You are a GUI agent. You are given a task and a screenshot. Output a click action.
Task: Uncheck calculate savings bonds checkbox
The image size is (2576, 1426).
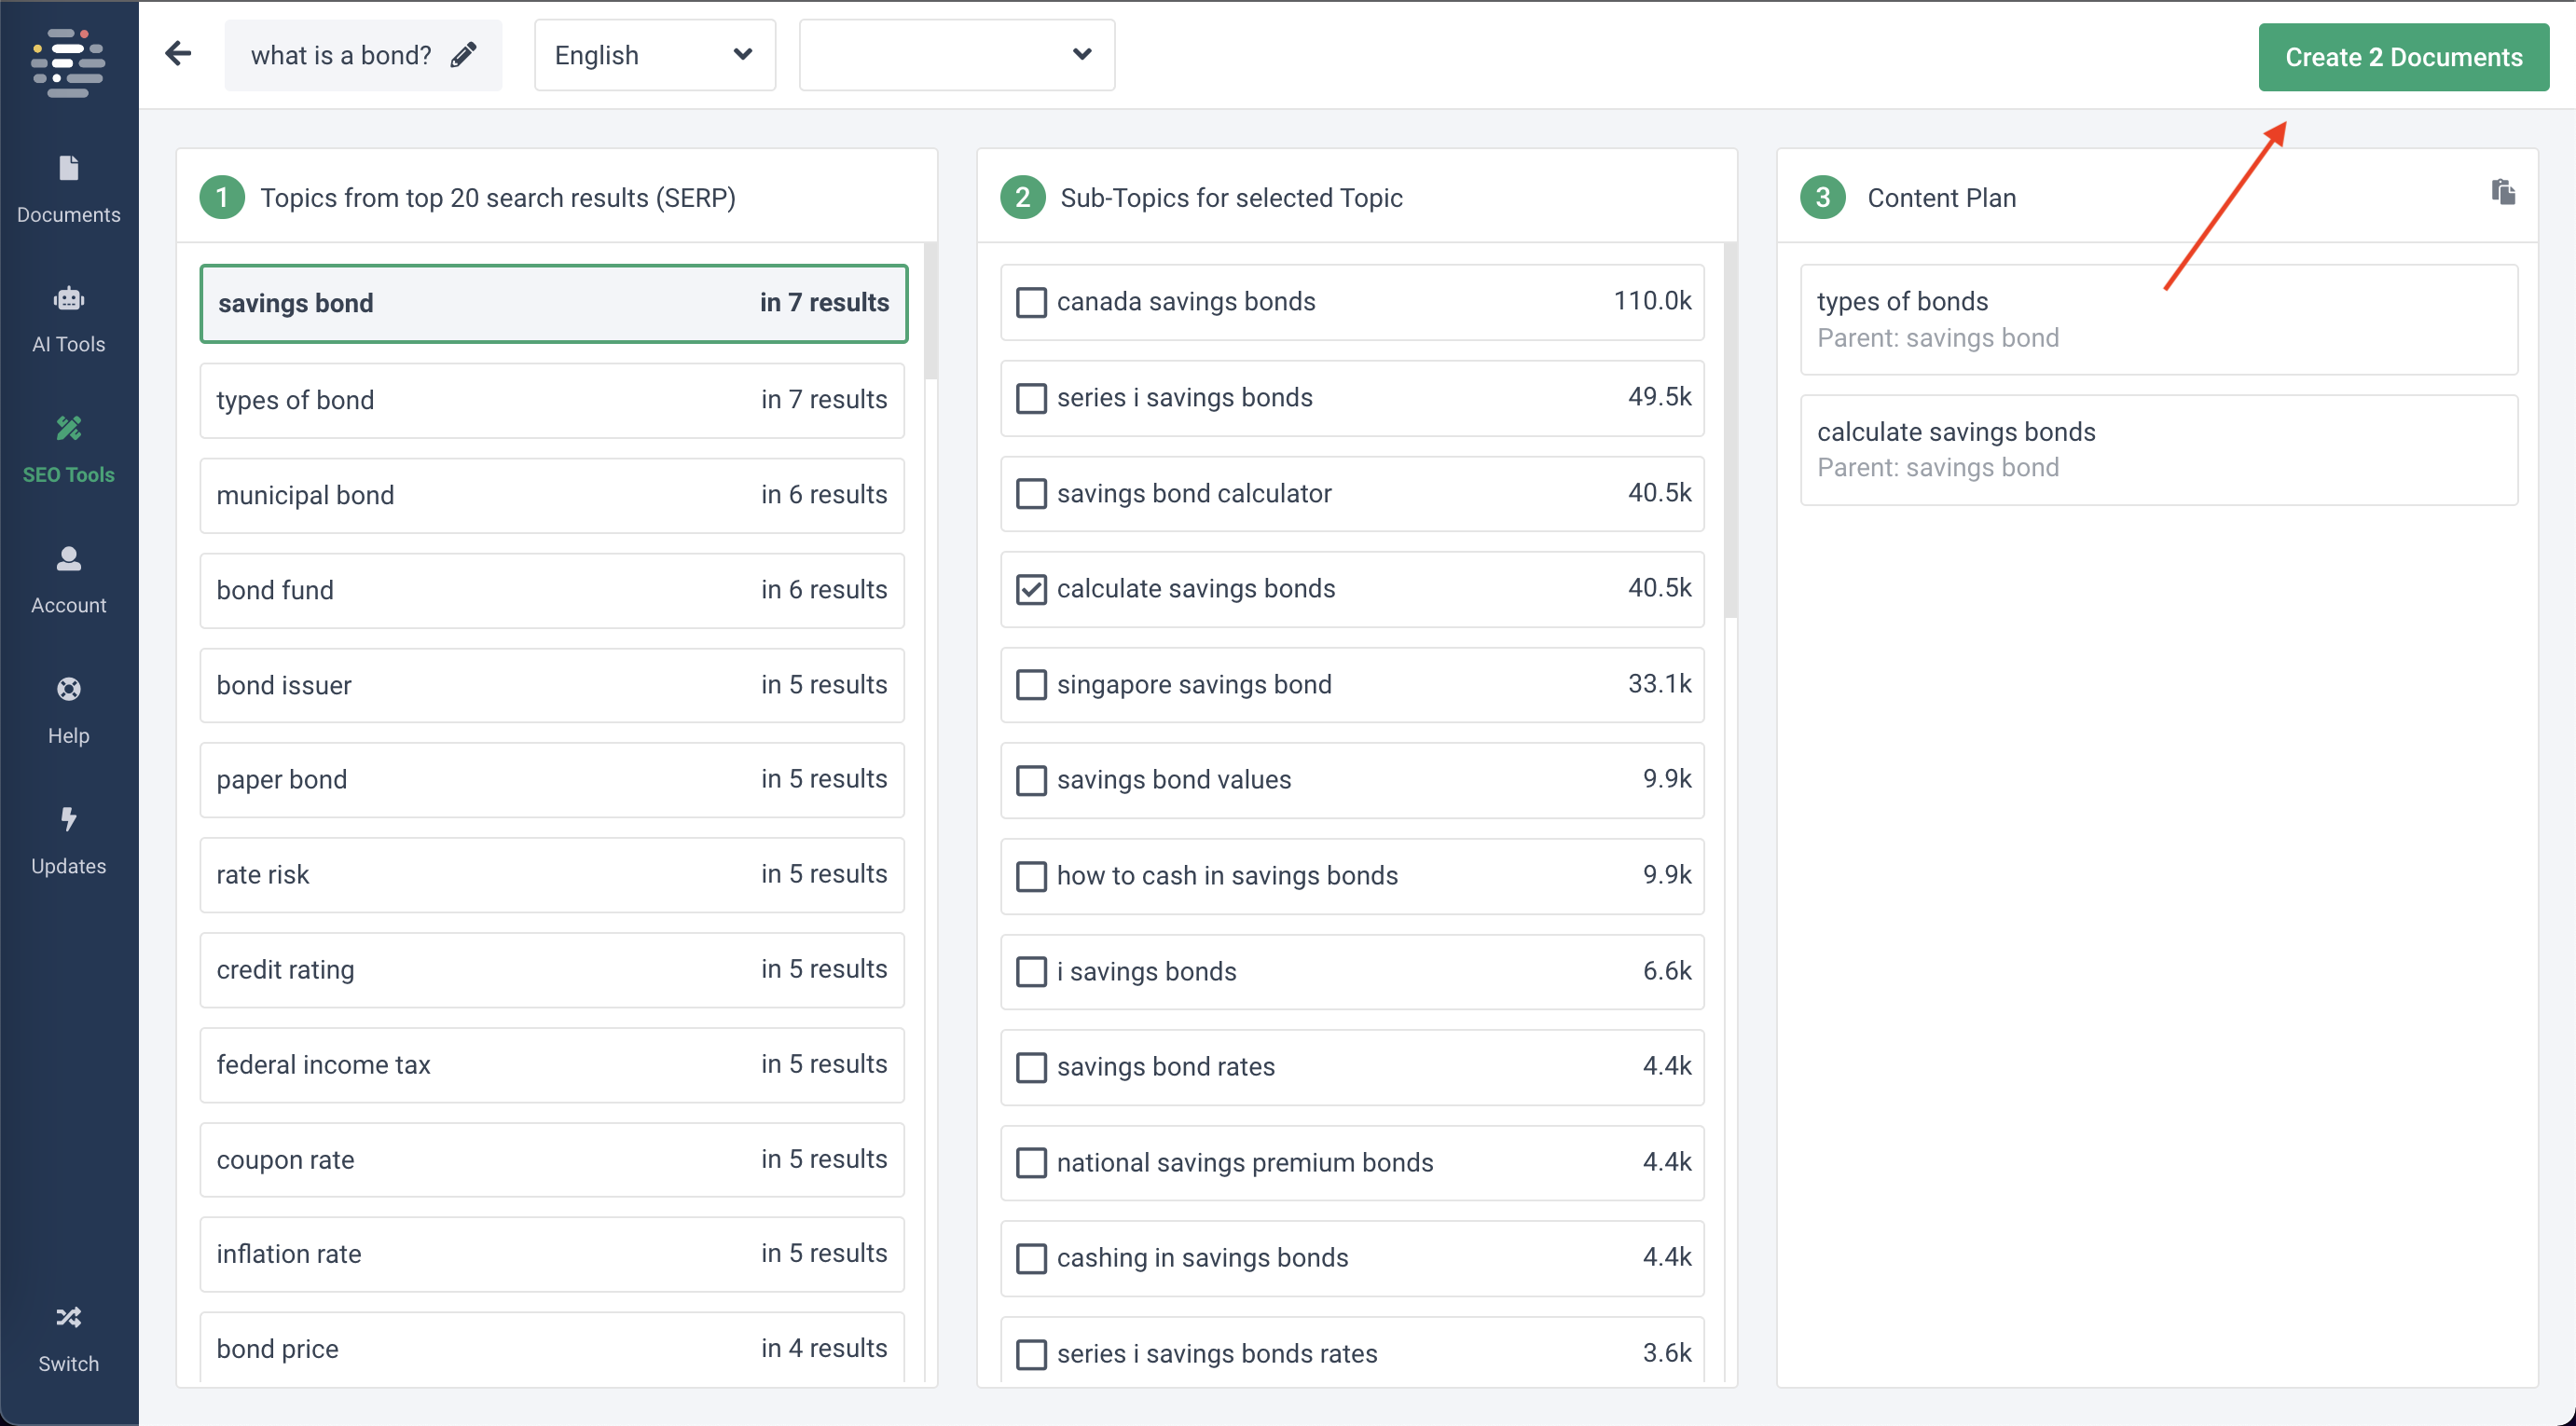pos(1031,589)
